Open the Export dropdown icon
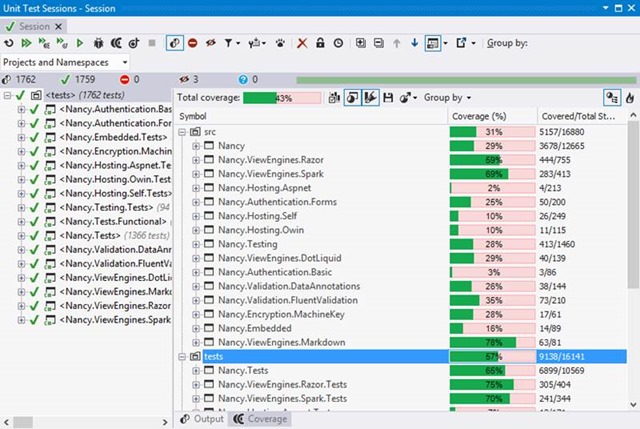Viewport: 640px width, 429px height. [466, 43]
